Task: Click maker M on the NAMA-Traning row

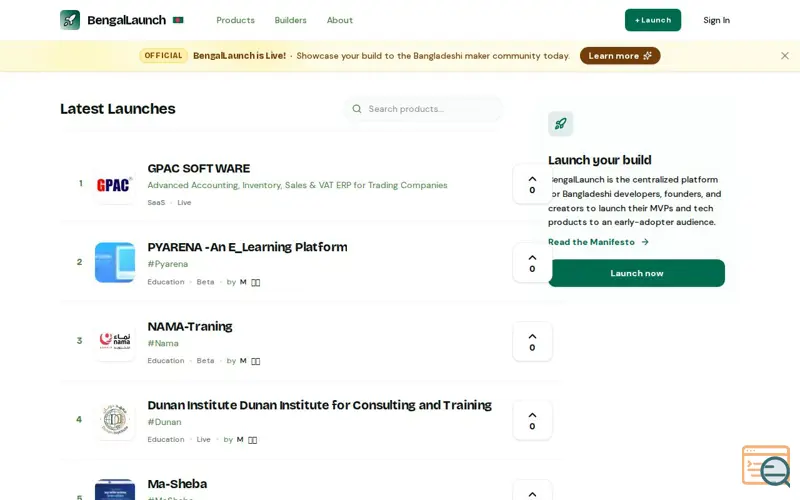Action: (243, 361)
